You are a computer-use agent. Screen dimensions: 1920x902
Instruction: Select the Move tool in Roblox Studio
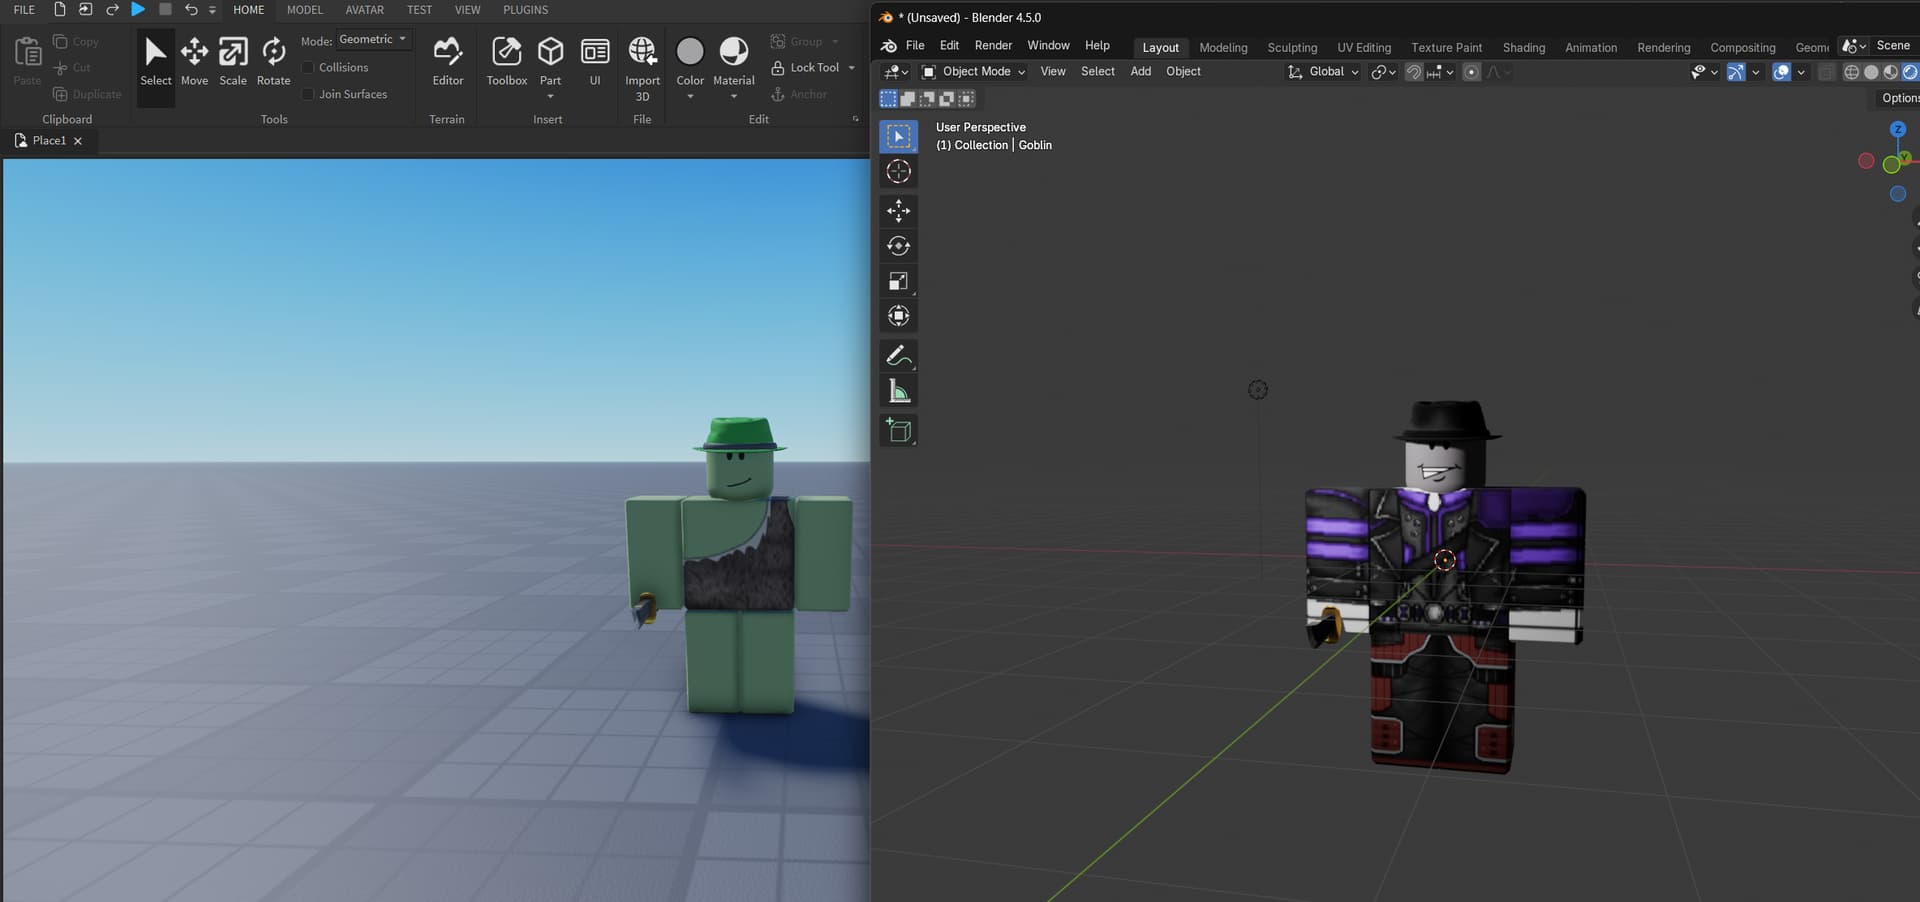194,60
